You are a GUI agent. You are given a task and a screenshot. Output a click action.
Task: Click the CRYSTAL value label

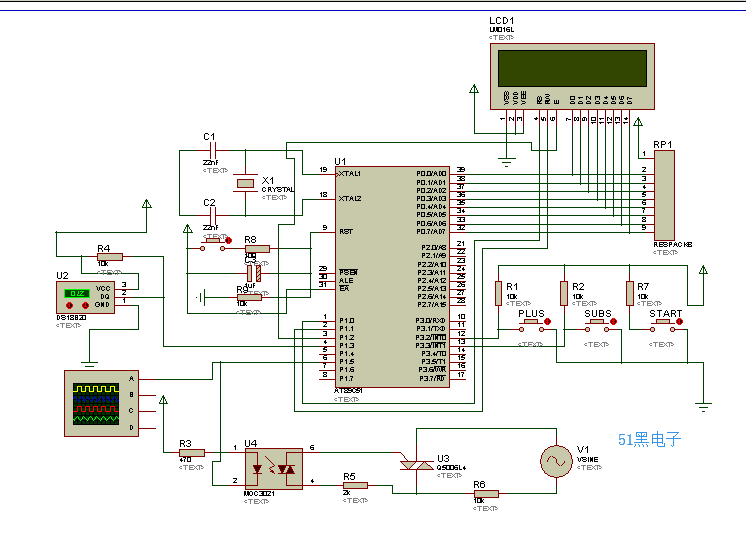tap(278, 190)
